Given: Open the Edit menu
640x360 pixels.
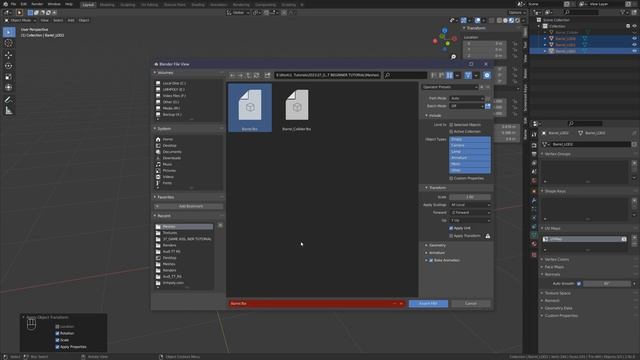Looking at the screenshot, I should click(24, 4).
